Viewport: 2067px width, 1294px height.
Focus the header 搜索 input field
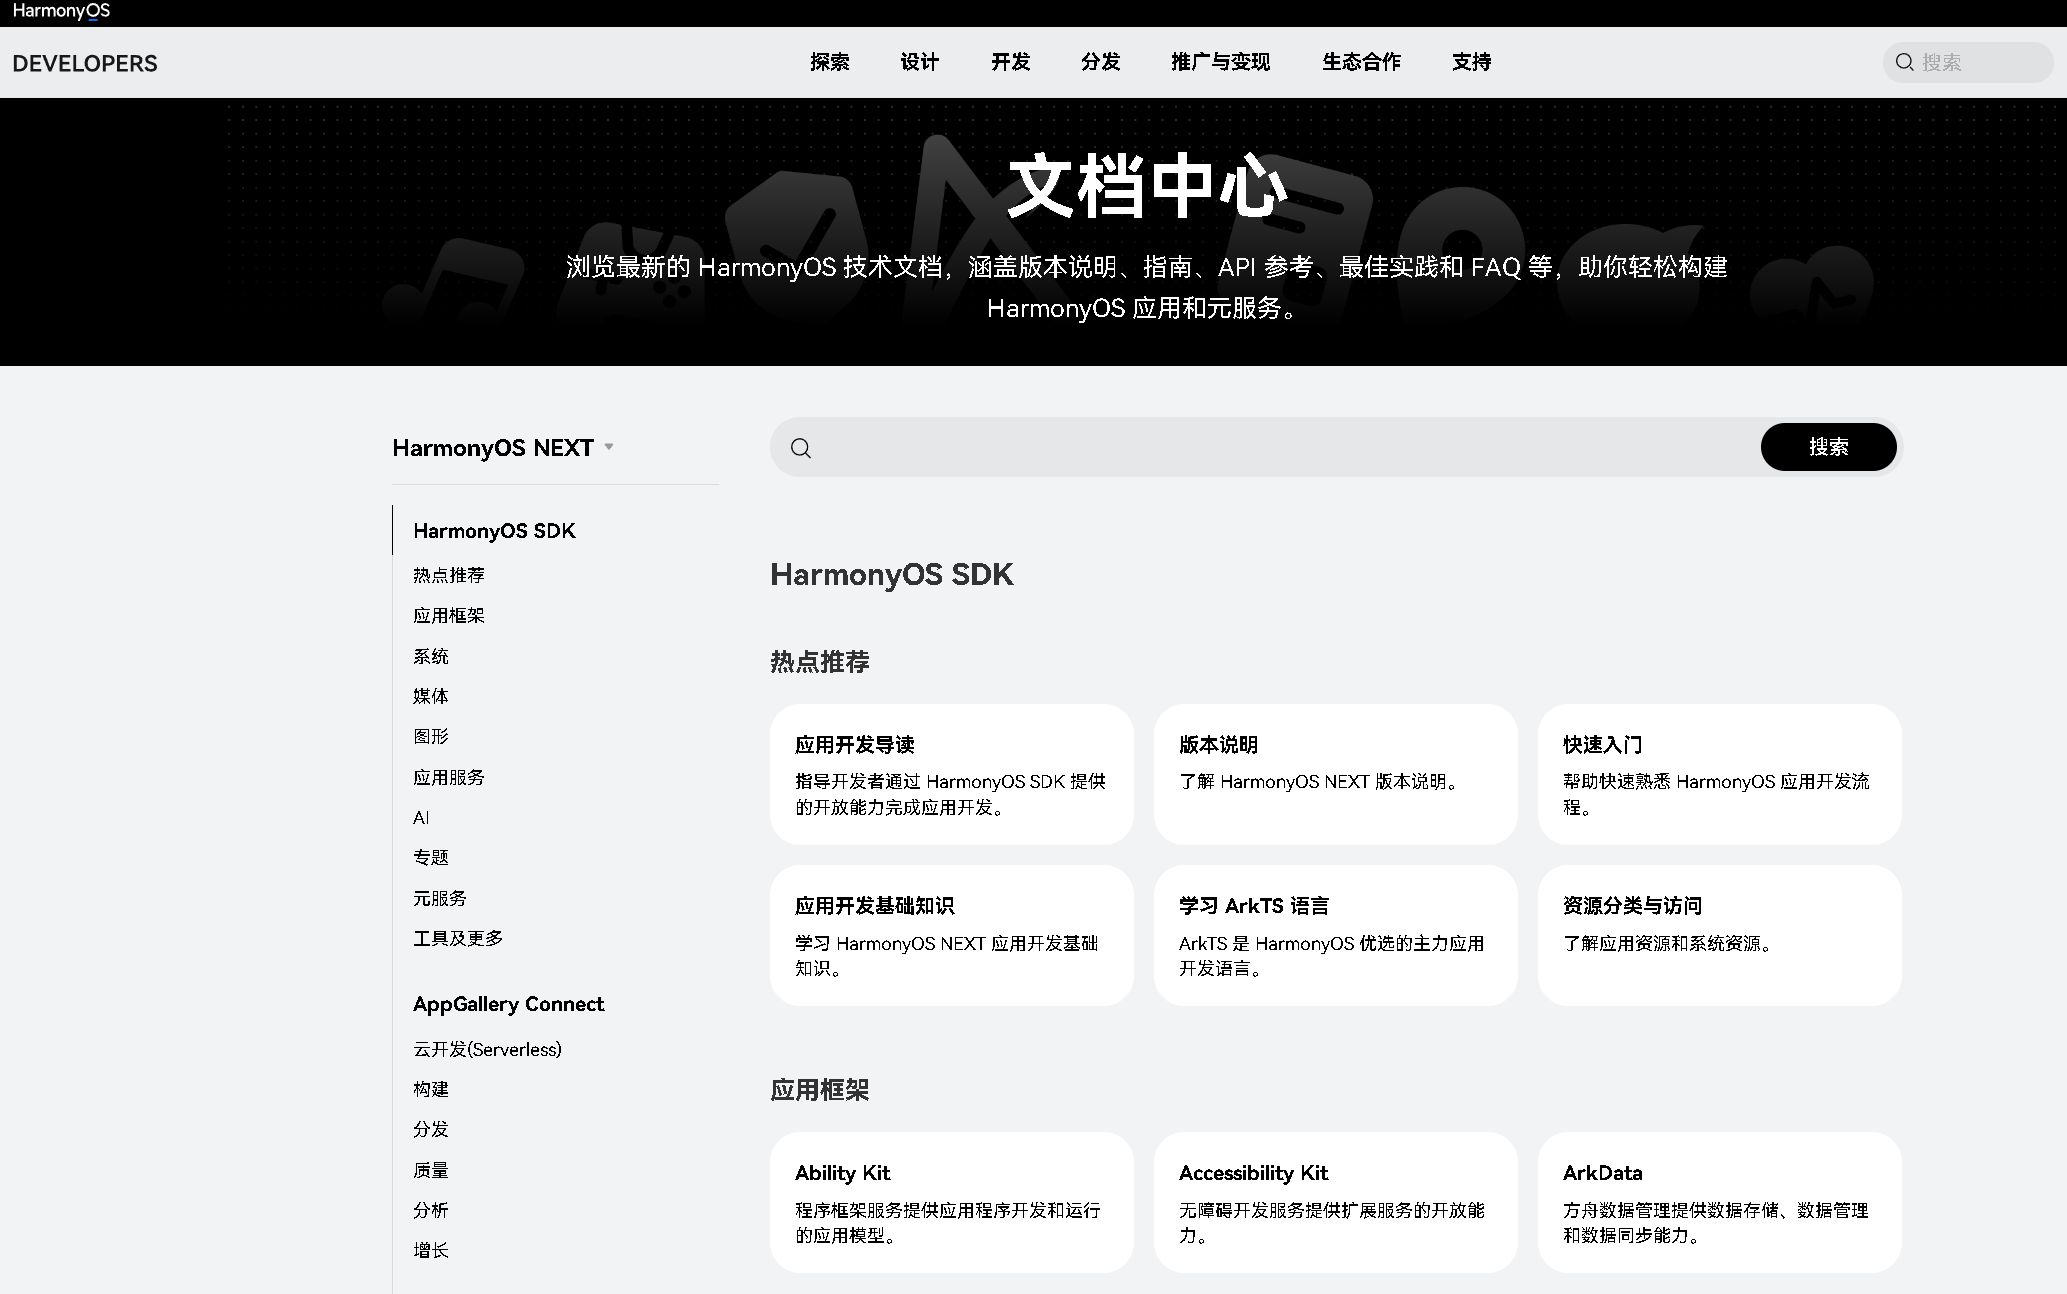(x=1968, y=62)
